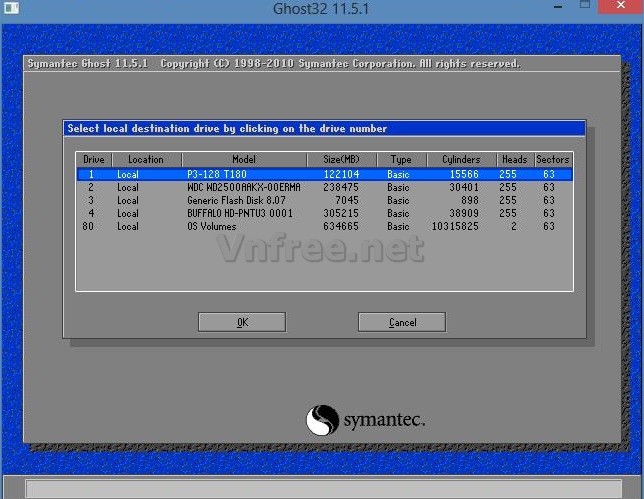
Task: Click the Drive column header
Action: [94, 159]
